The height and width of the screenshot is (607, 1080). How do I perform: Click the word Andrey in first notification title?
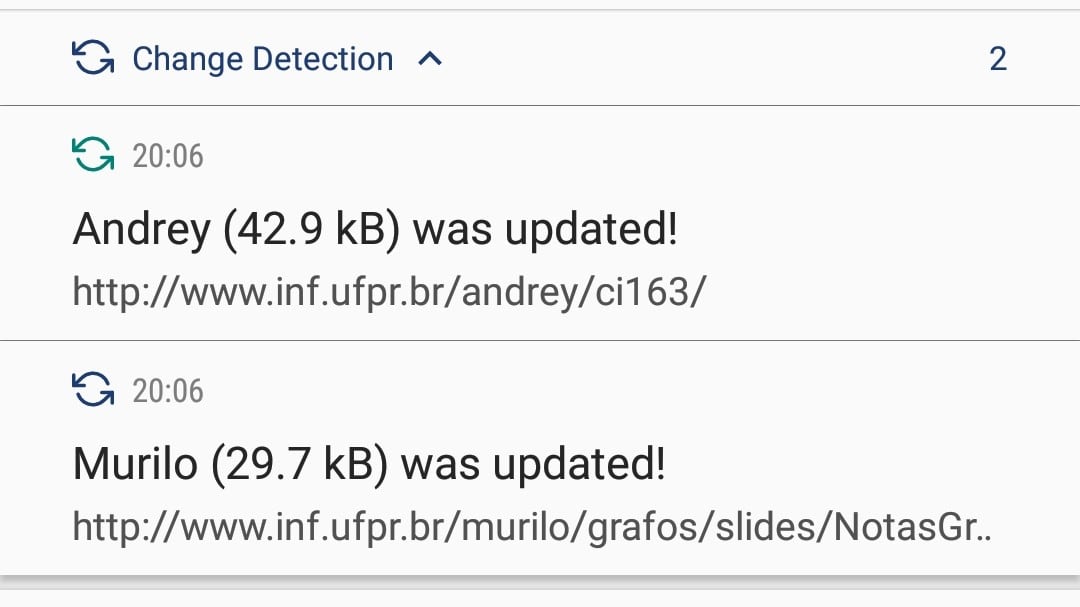pyautogui.click(x=141, y=229)
